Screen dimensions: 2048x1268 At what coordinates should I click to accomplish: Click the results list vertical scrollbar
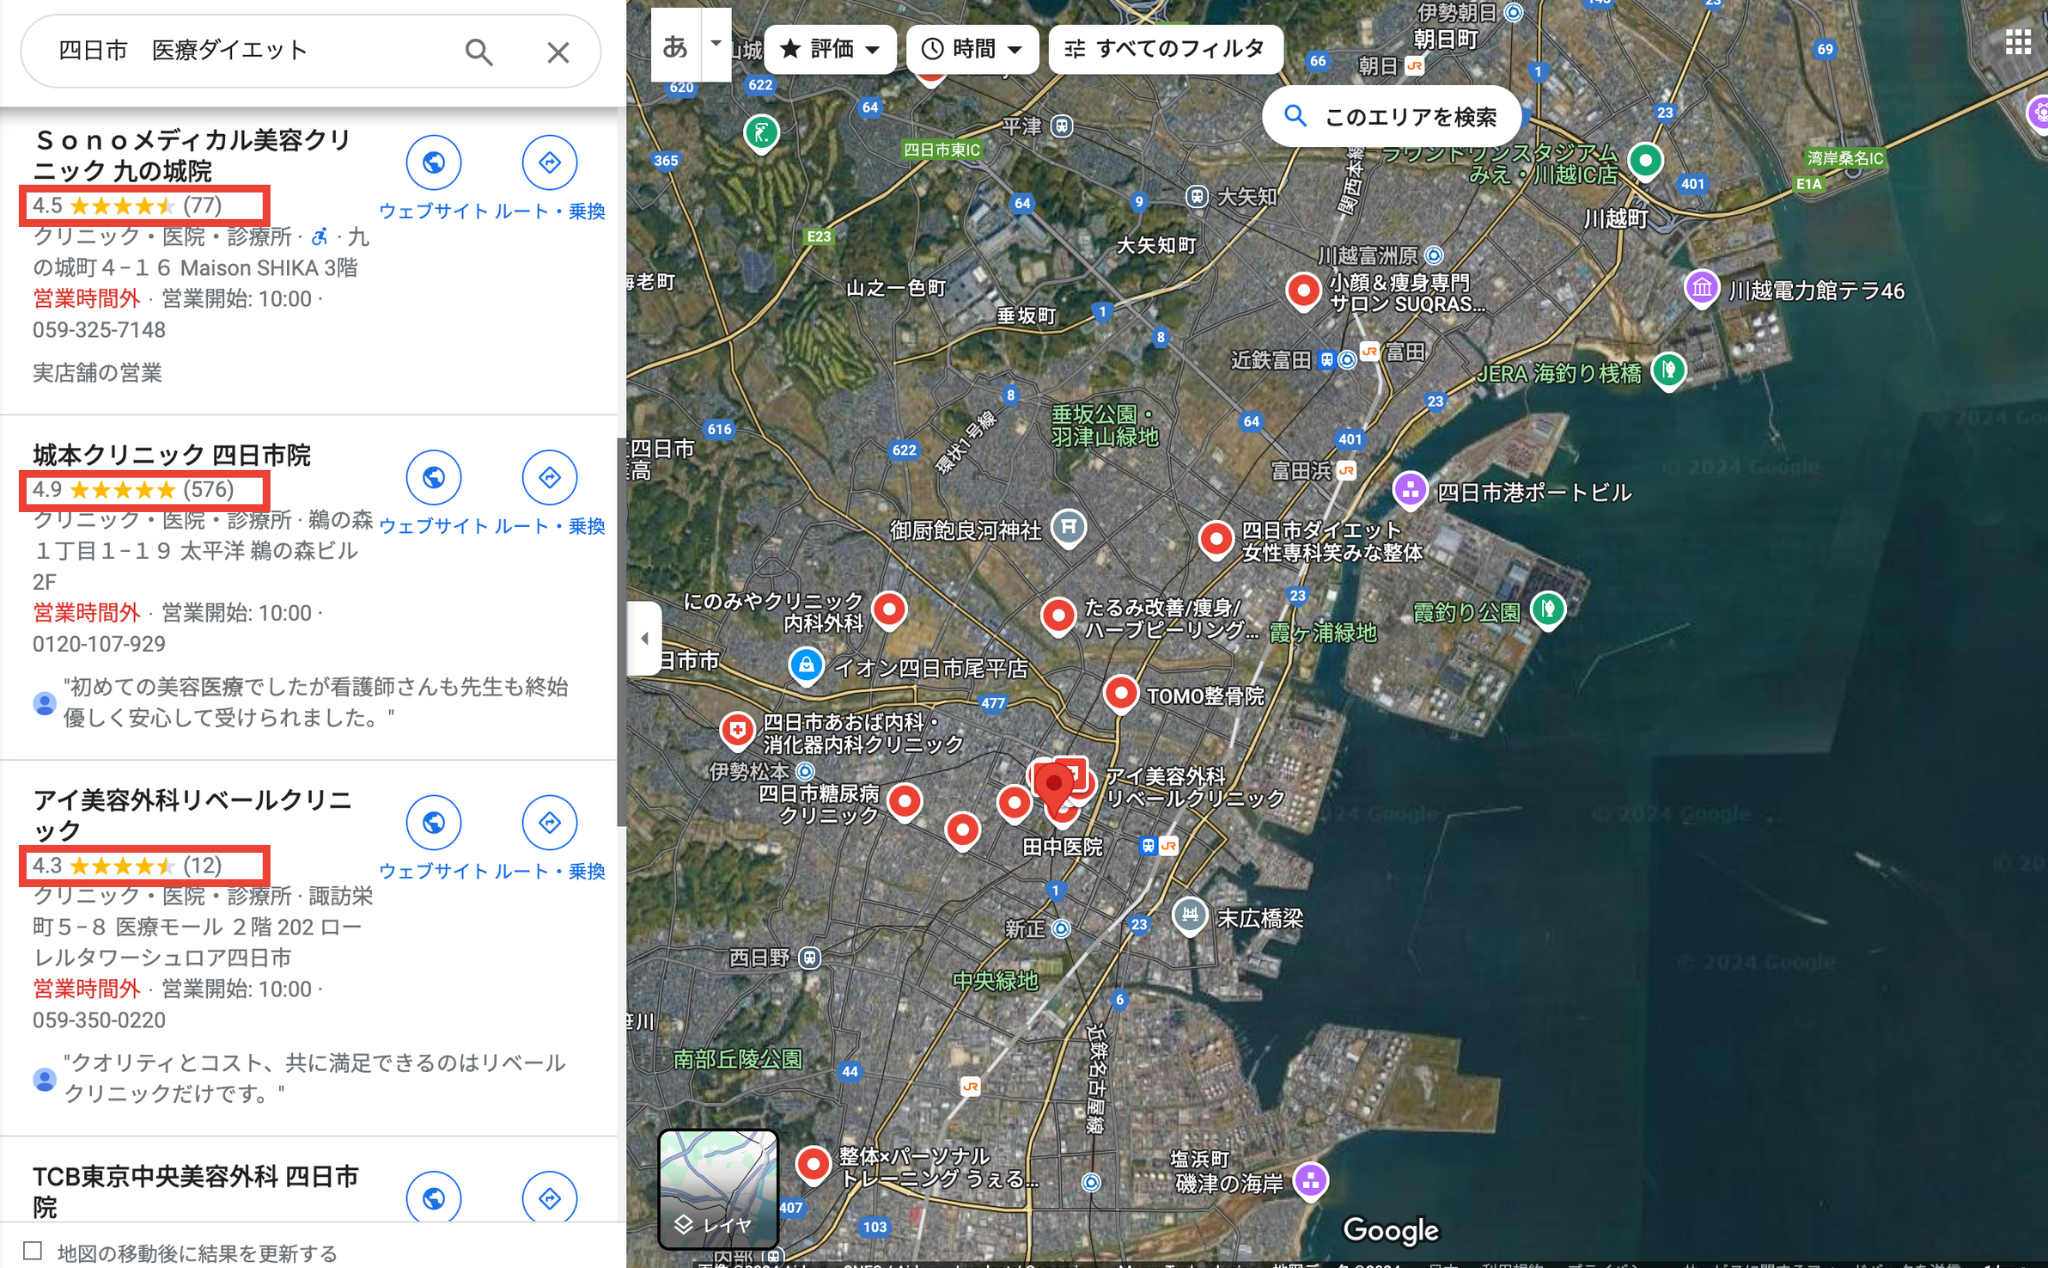coord(621,630)
